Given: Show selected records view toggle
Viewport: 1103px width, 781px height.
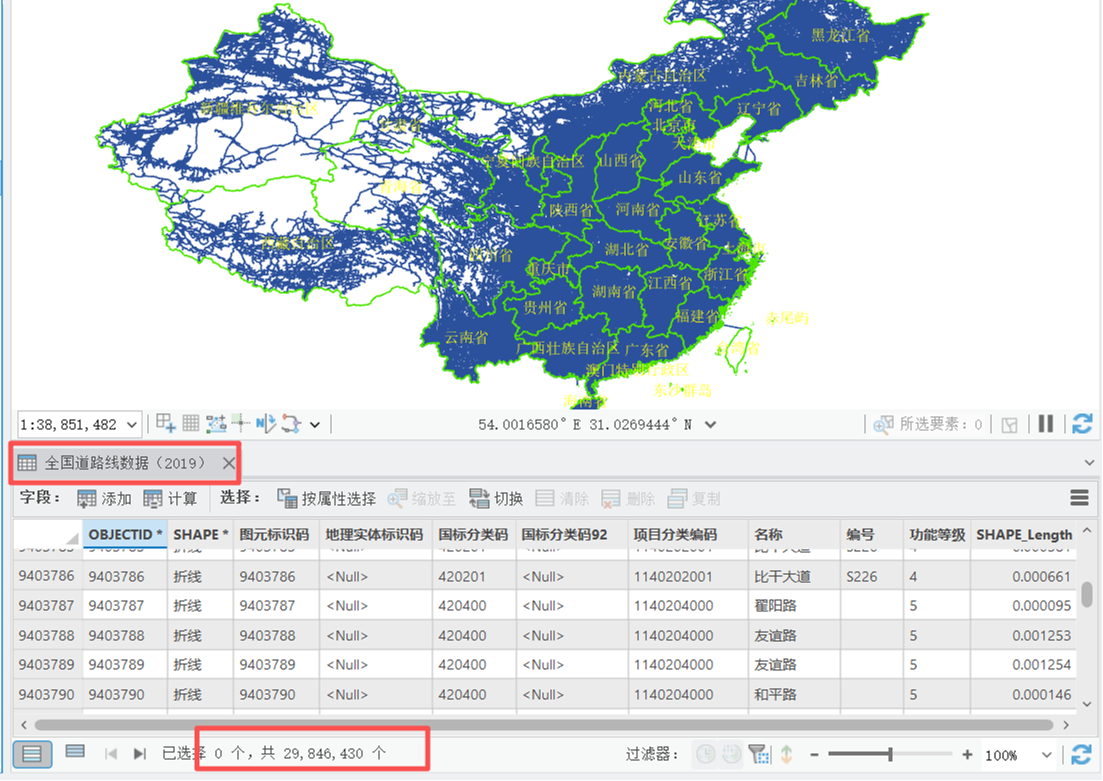Looking at the screenshot, I should [x=75, y=752].
